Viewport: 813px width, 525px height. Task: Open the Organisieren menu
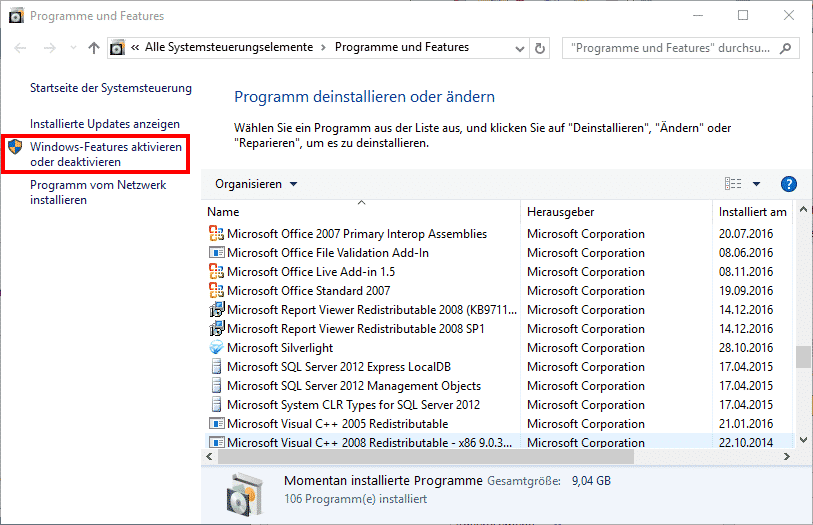pos(256,184)
